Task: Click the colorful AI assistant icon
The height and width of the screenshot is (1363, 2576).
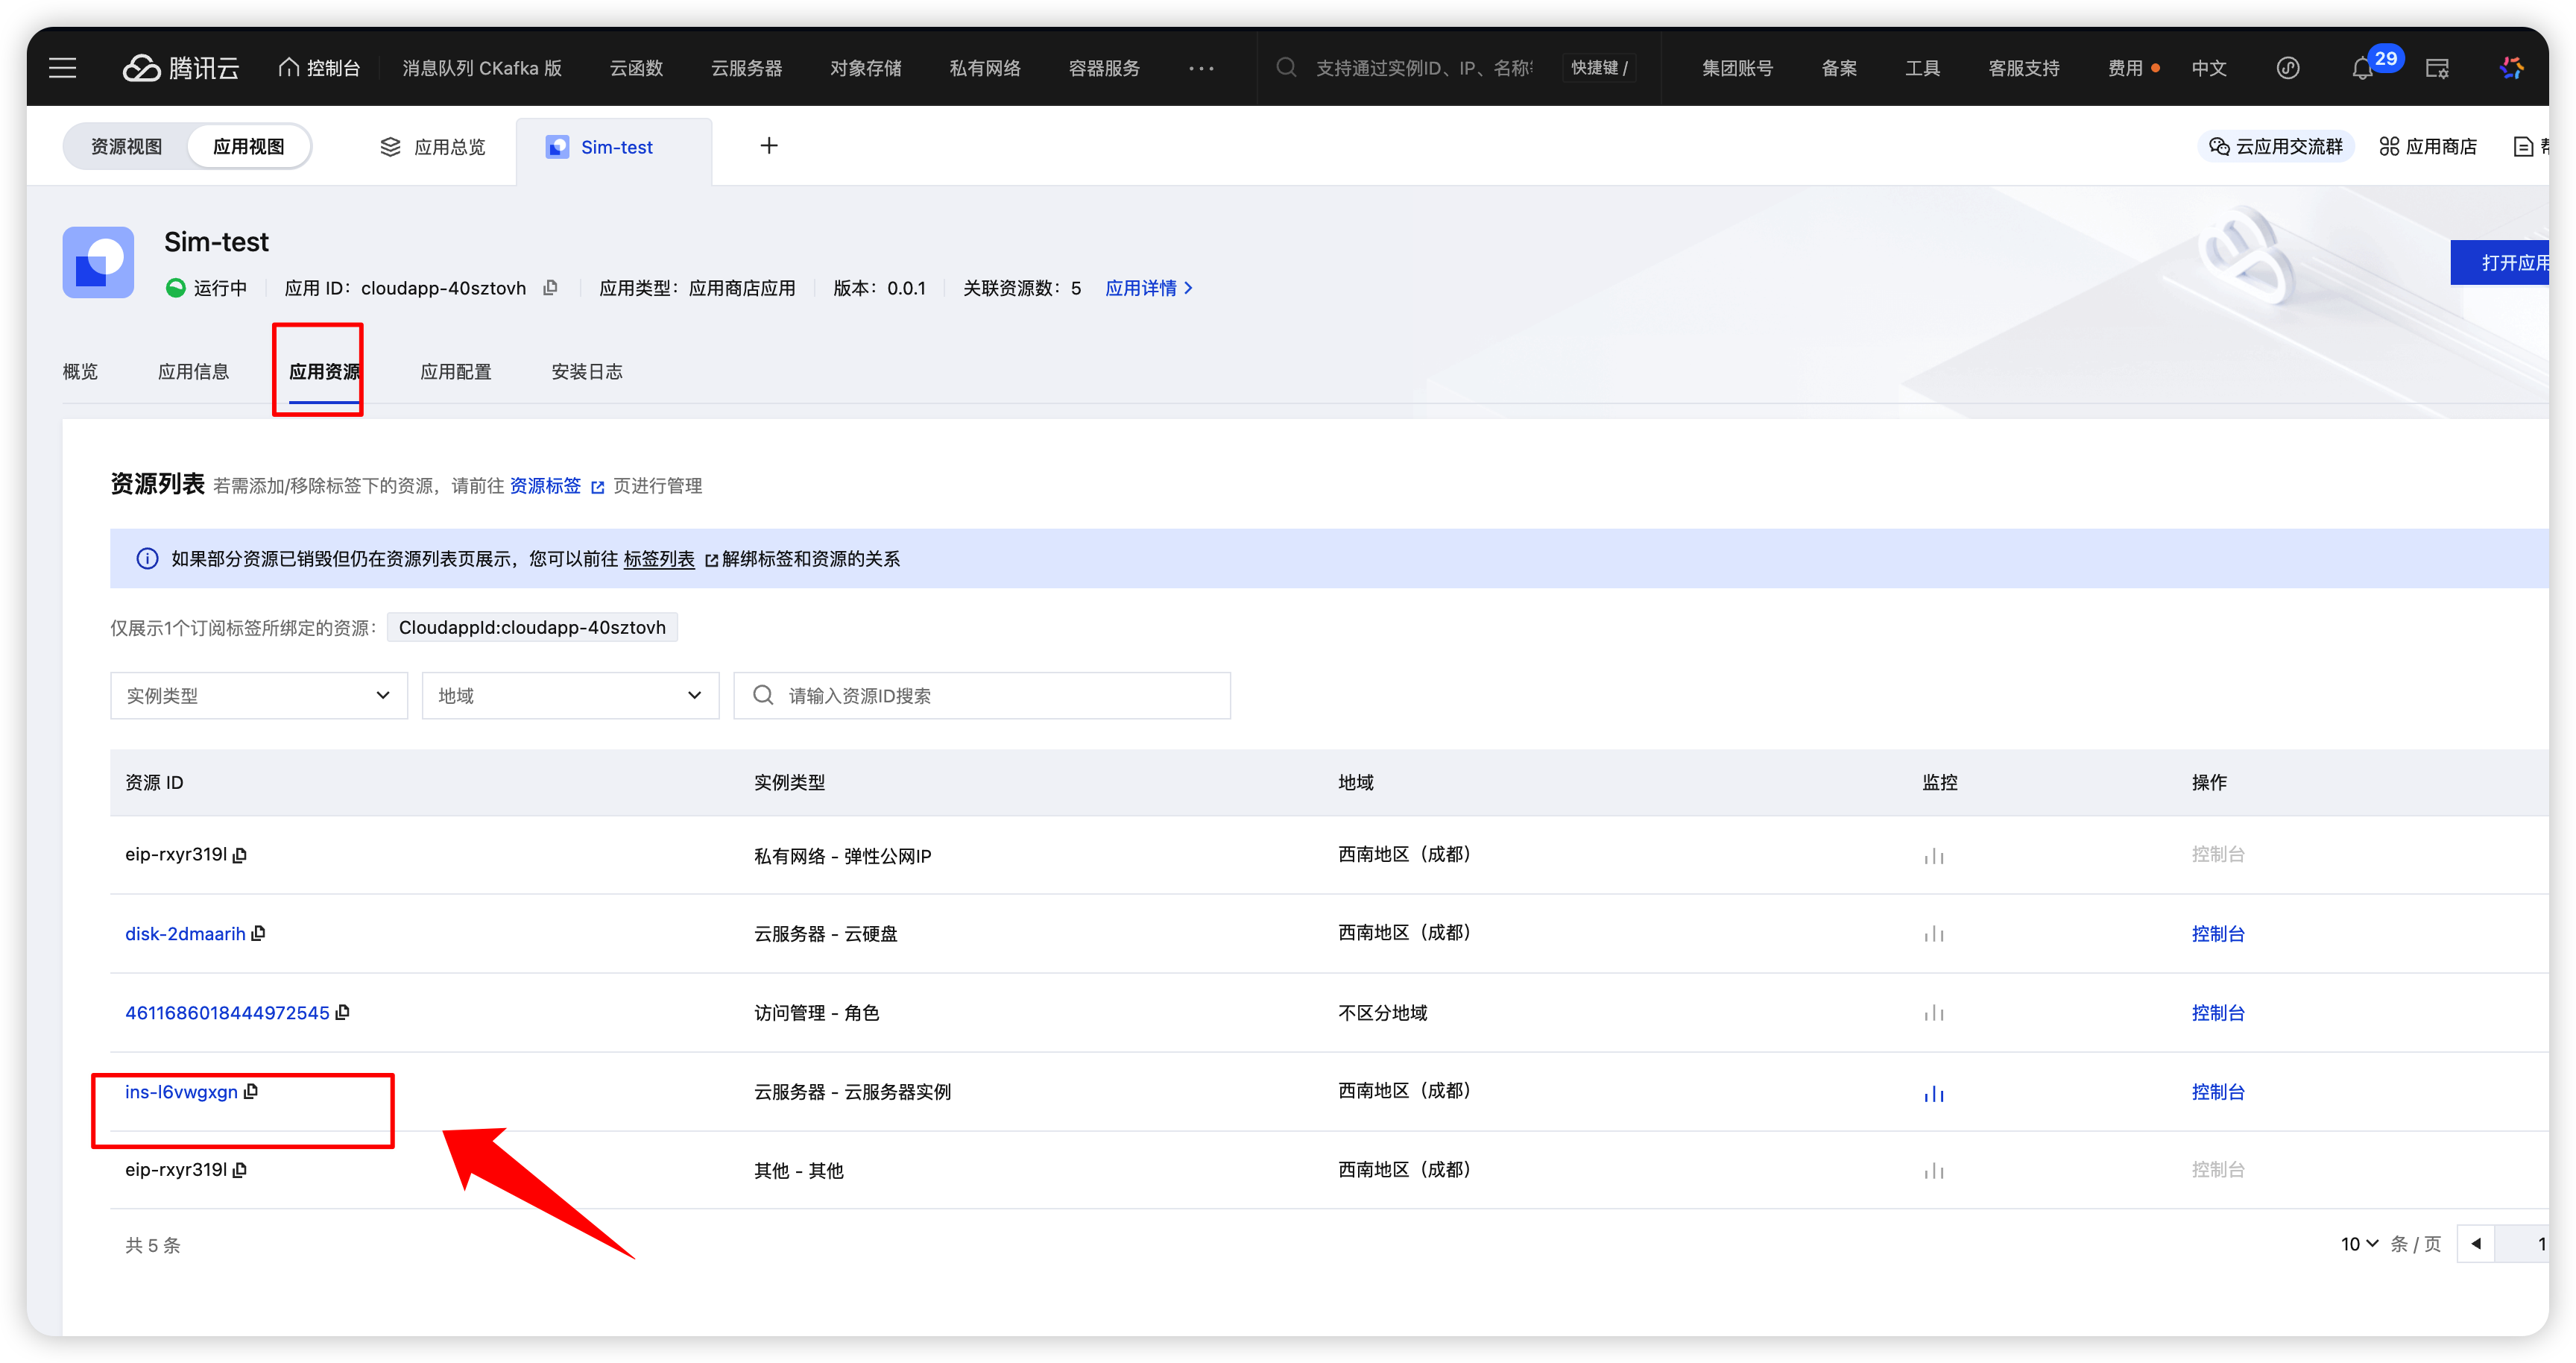Action: [x=2511, y=68]
